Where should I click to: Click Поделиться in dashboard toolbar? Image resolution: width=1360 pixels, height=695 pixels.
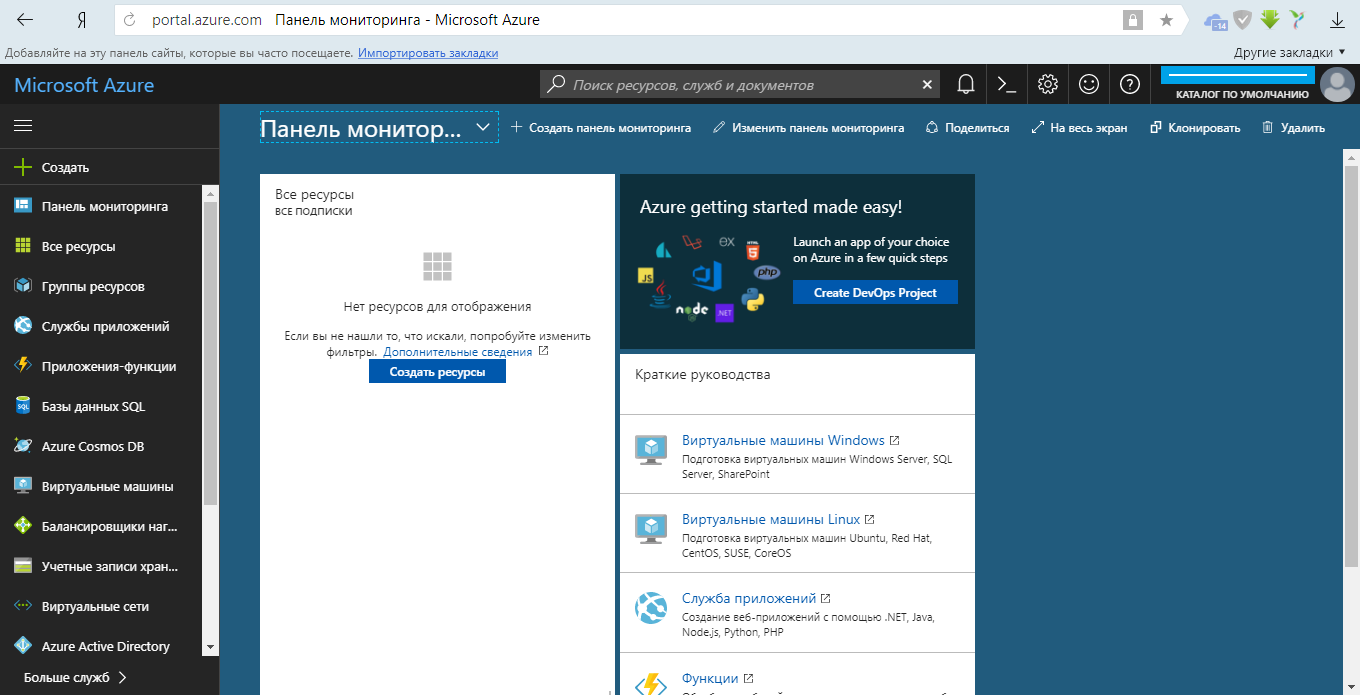967,128
